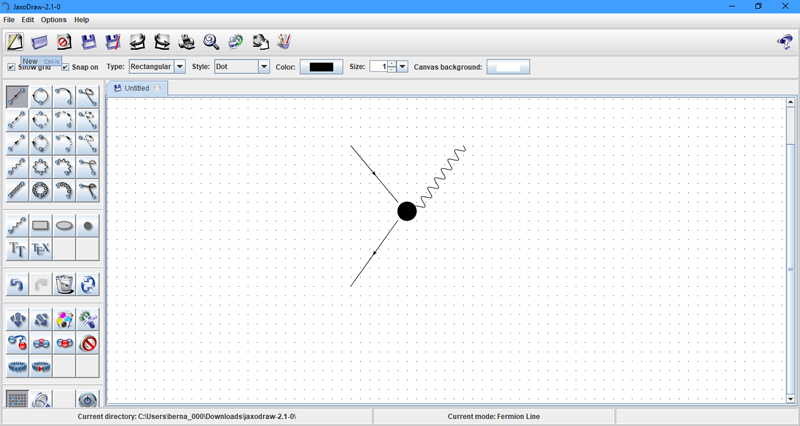Open the grid Style dropdown arrow

pyautogui.click(x=264, y=67)
